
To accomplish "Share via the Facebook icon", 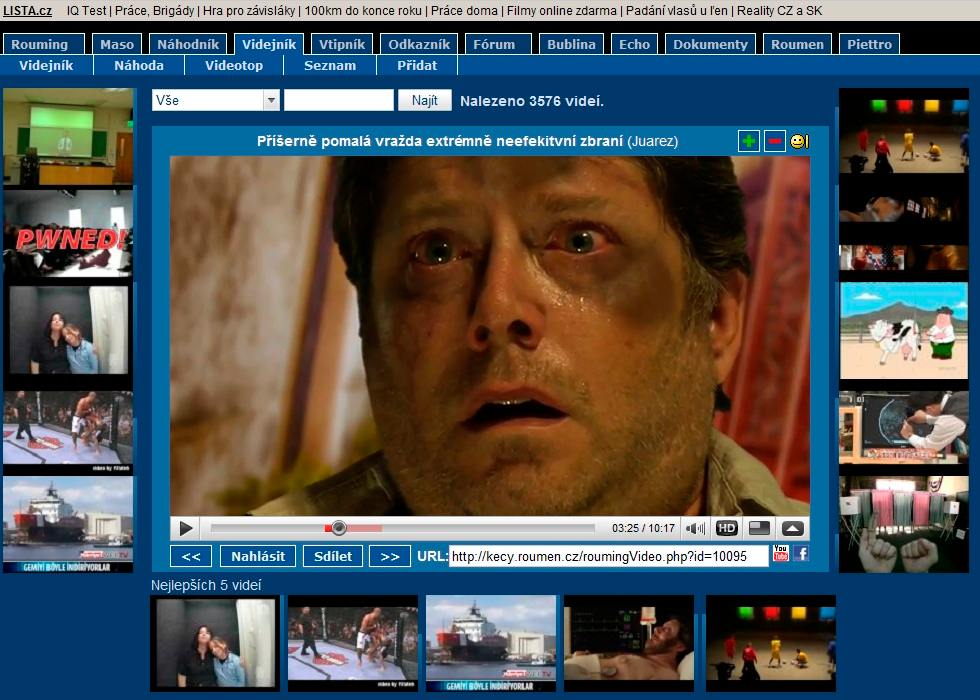I will [801, 552].
